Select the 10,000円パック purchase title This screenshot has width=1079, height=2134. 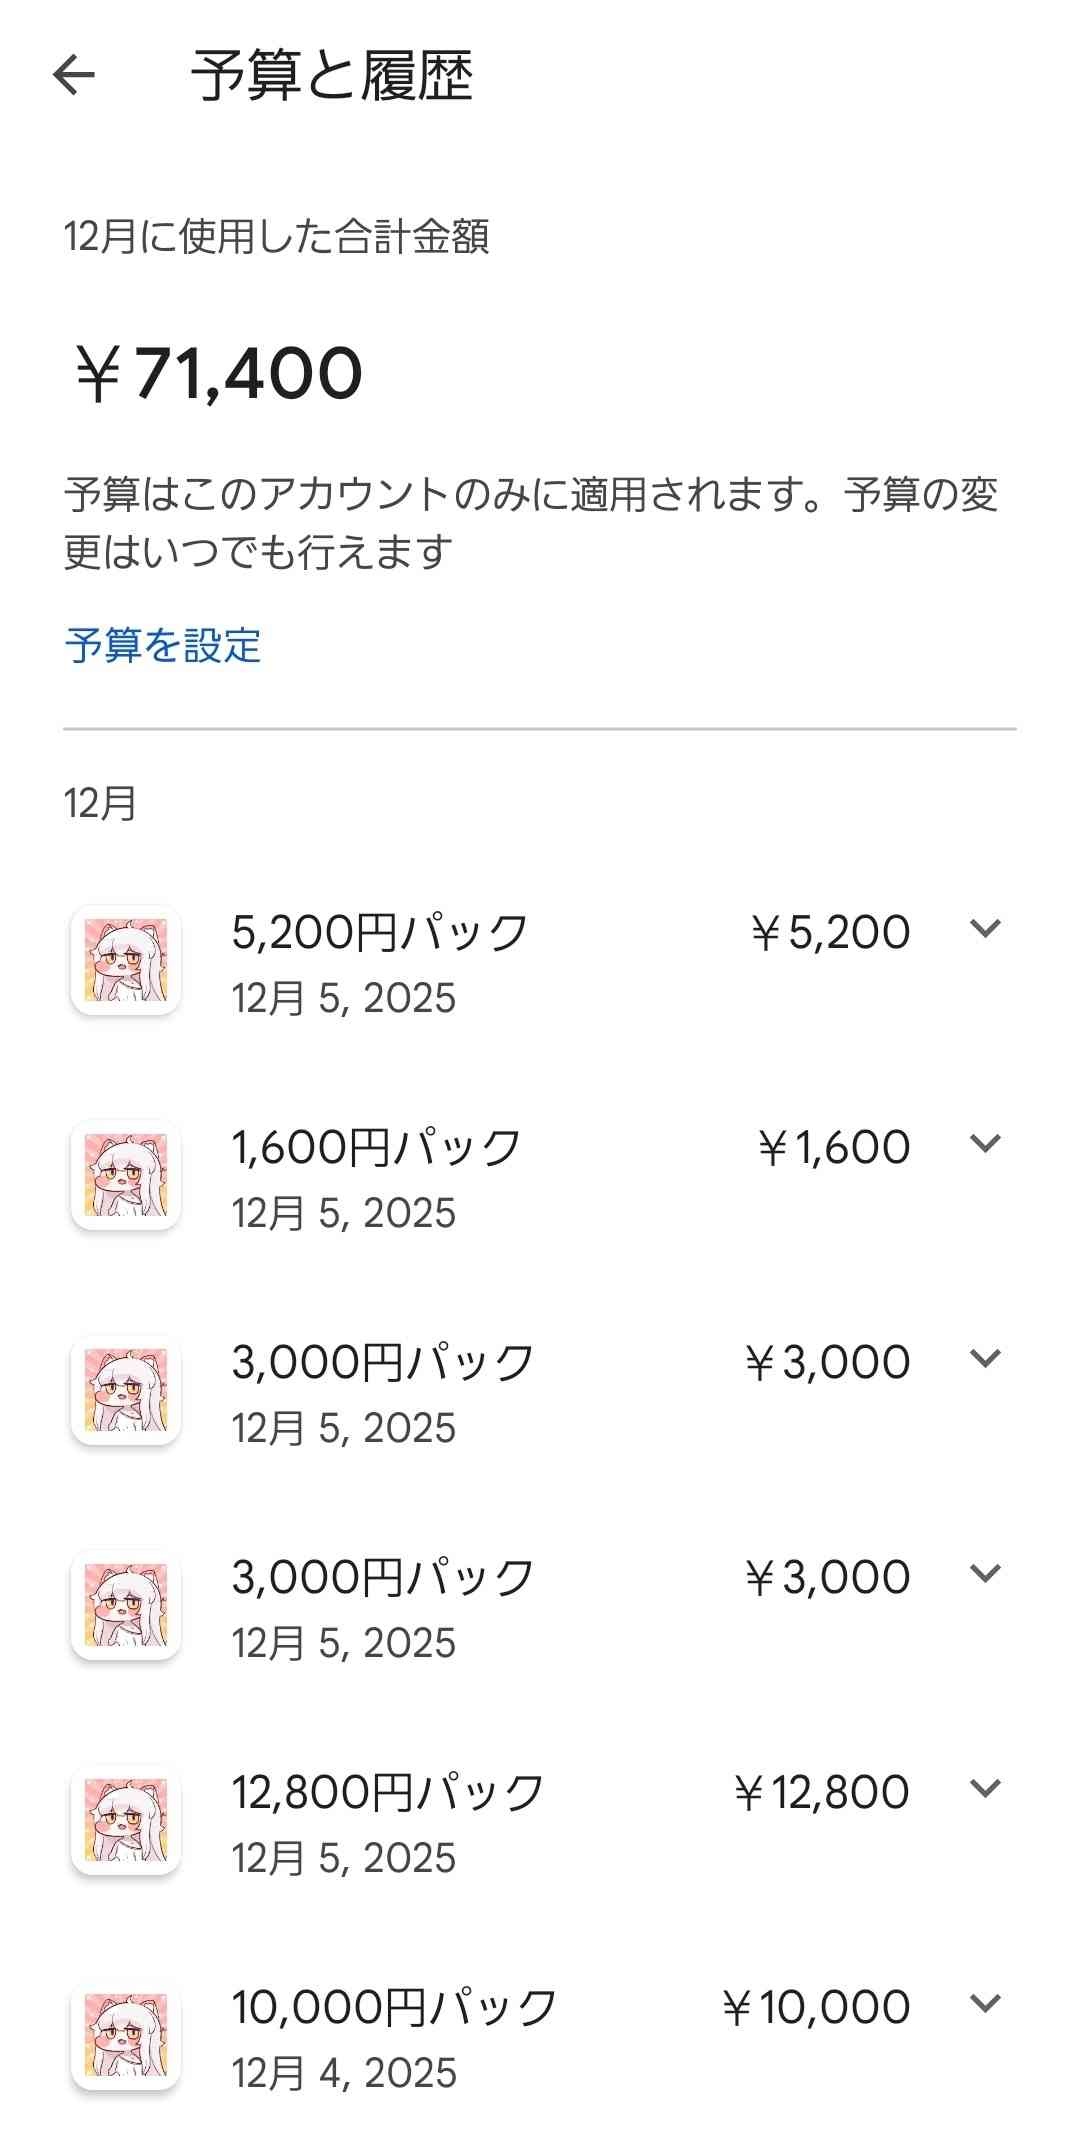click(x=394, y=2008)
